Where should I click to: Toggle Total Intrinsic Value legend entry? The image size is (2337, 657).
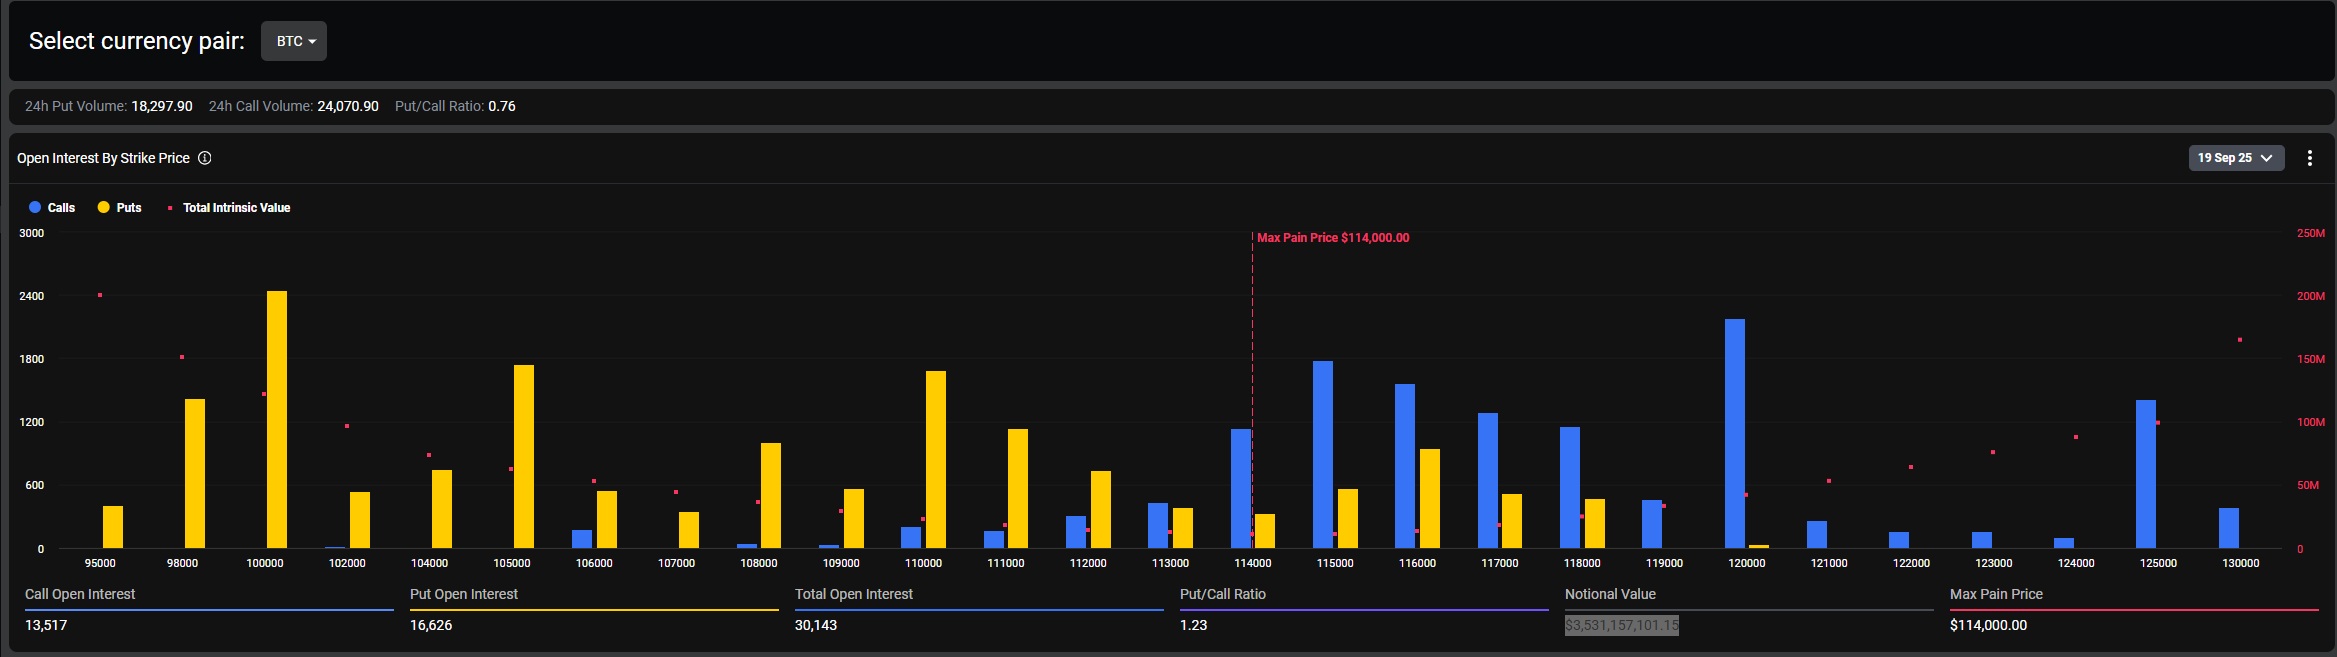click(x=228, y=208)
